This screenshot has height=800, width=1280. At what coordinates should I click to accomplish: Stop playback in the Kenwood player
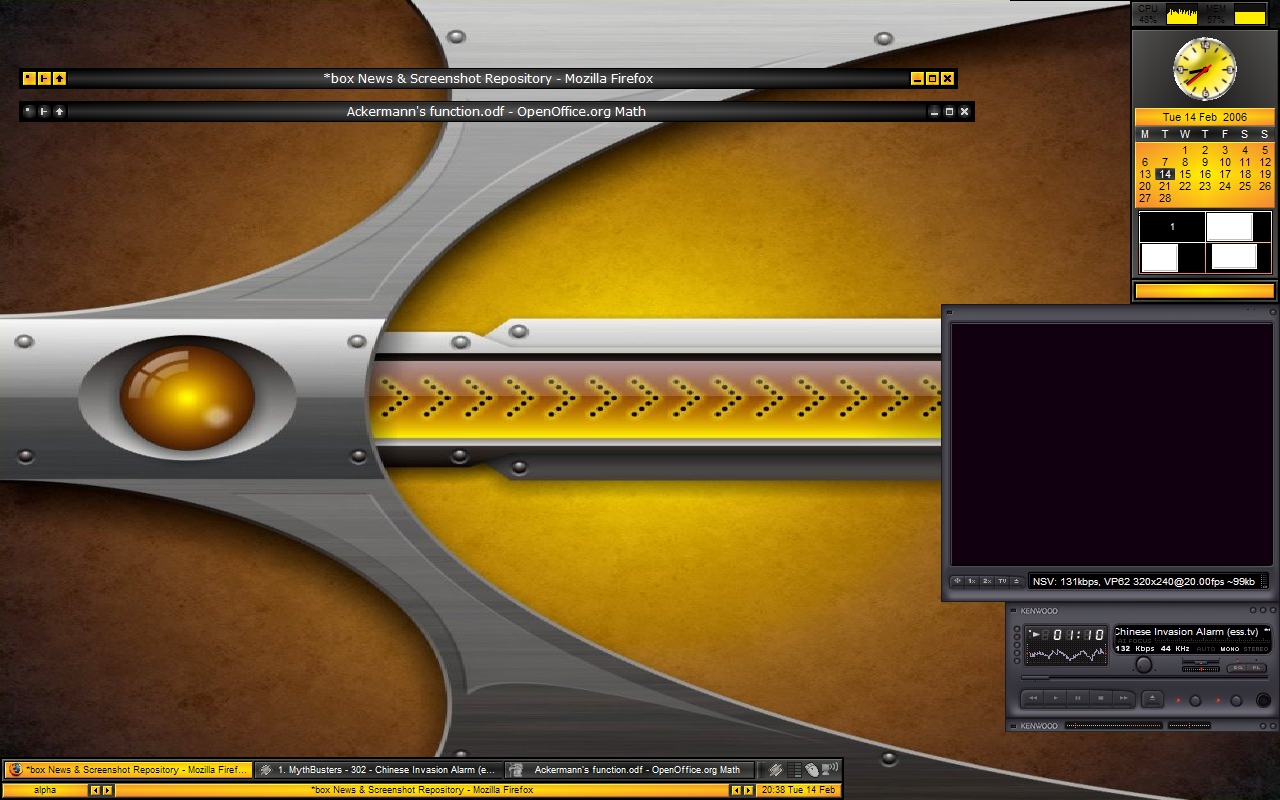coord(1101,698)
